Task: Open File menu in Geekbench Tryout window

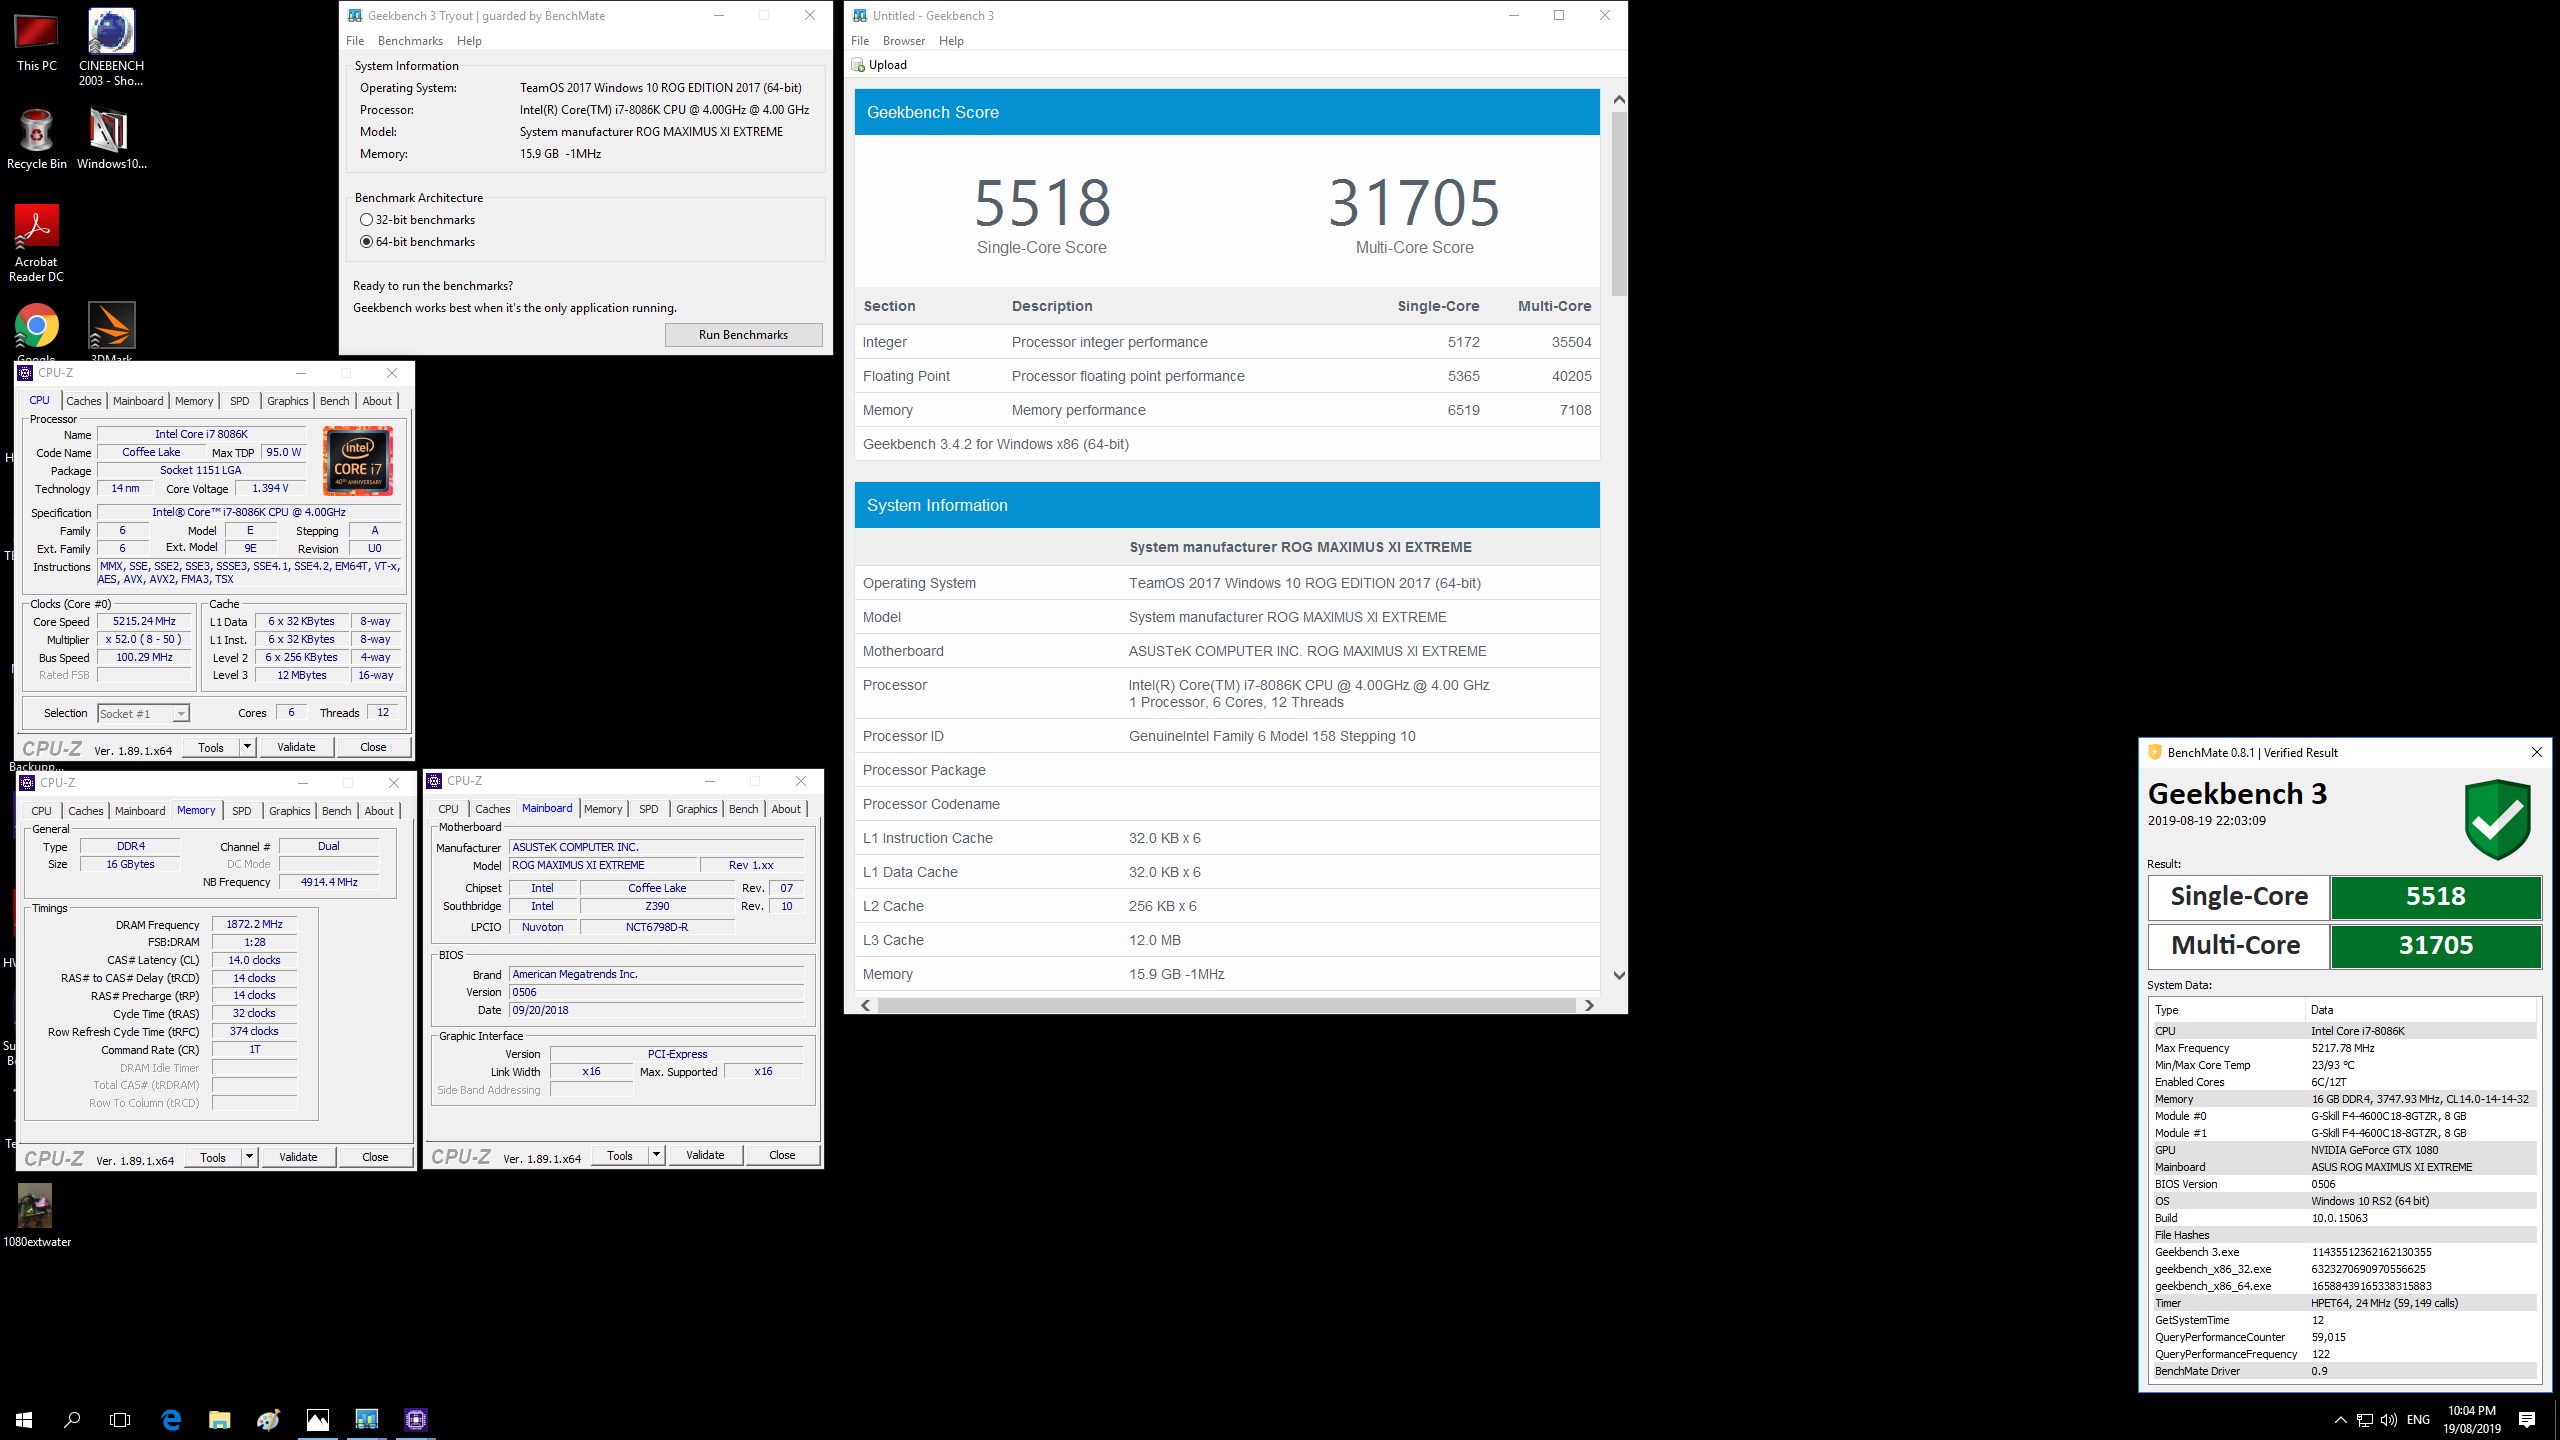Action: pos(355,41)
